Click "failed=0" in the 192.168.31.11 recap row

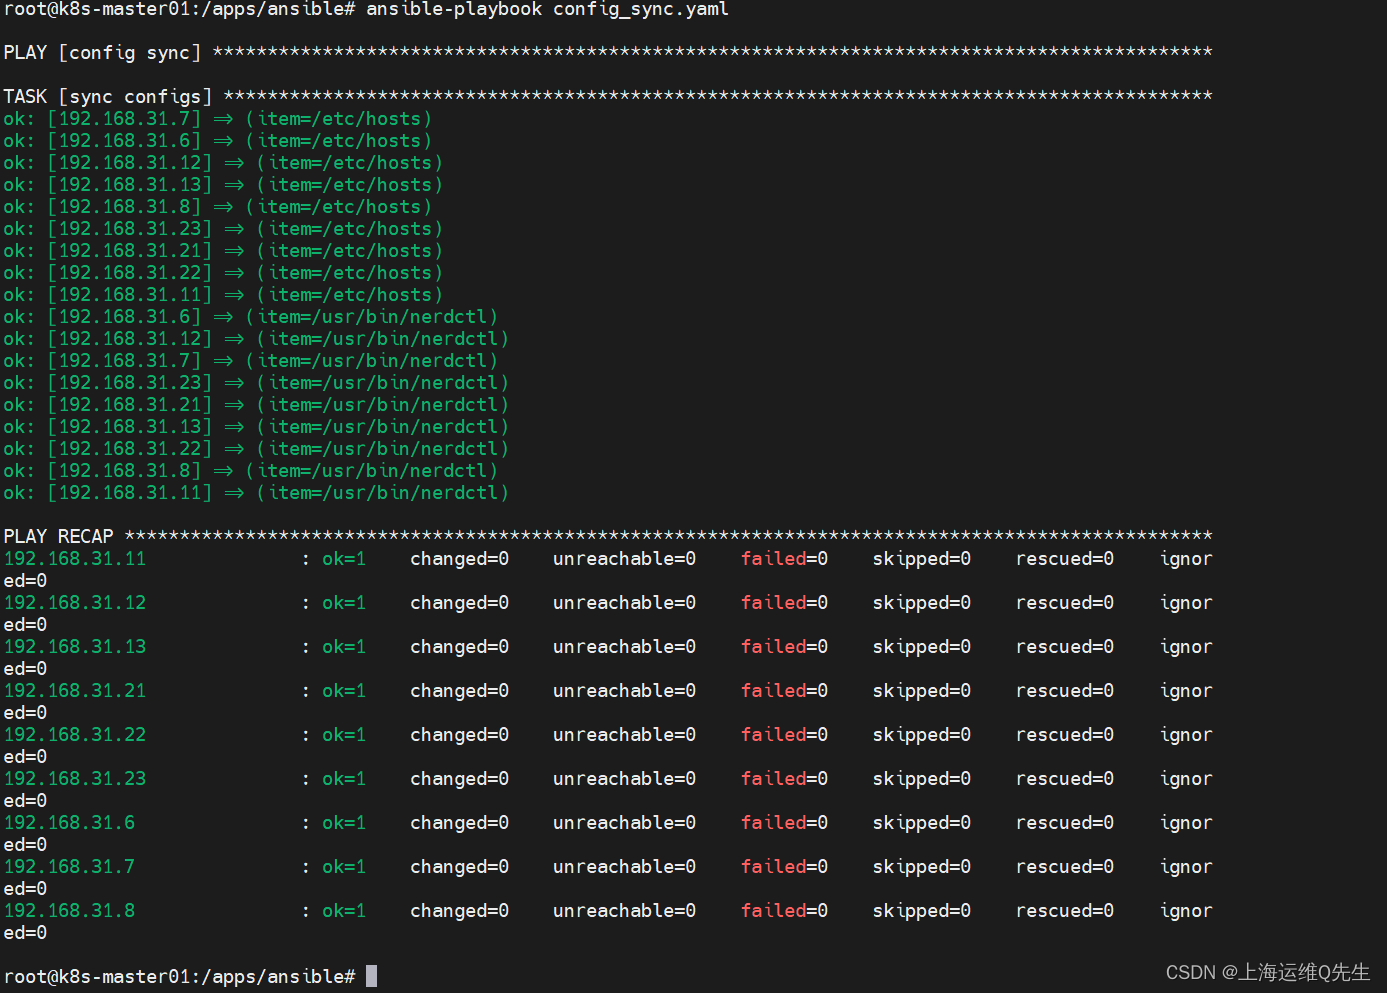784,559
